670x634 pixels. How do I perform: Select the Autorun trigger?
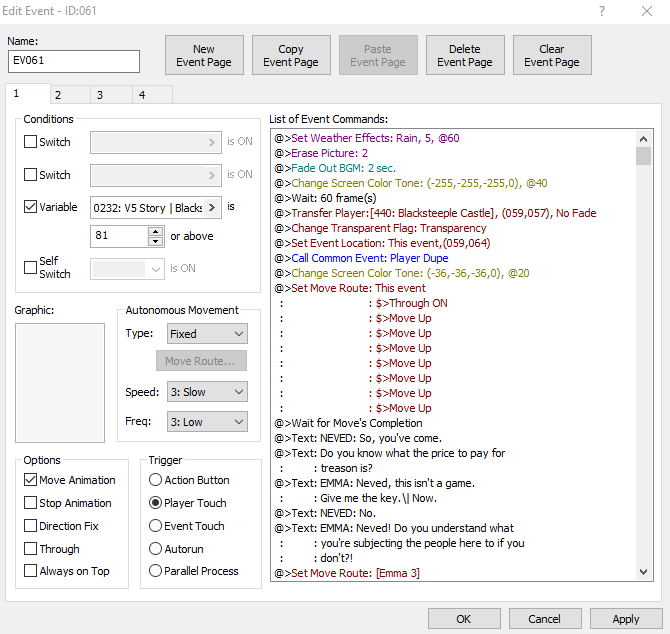155,549
